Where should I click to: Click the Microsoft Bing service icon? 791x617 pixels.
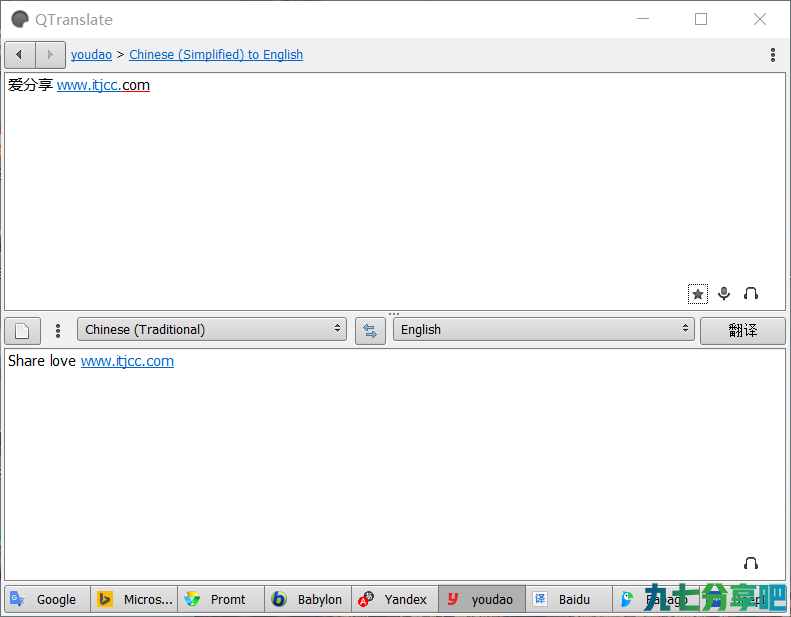coord(104,599)
